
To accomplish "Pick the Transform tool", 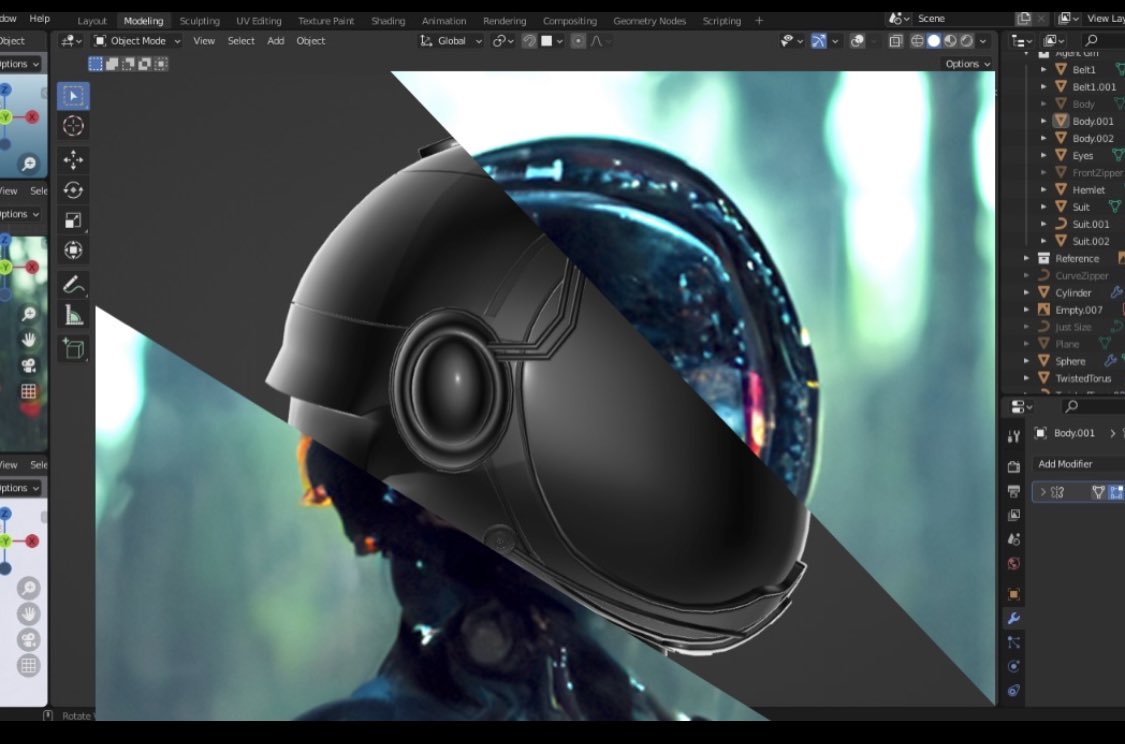I will click(73, 250).
